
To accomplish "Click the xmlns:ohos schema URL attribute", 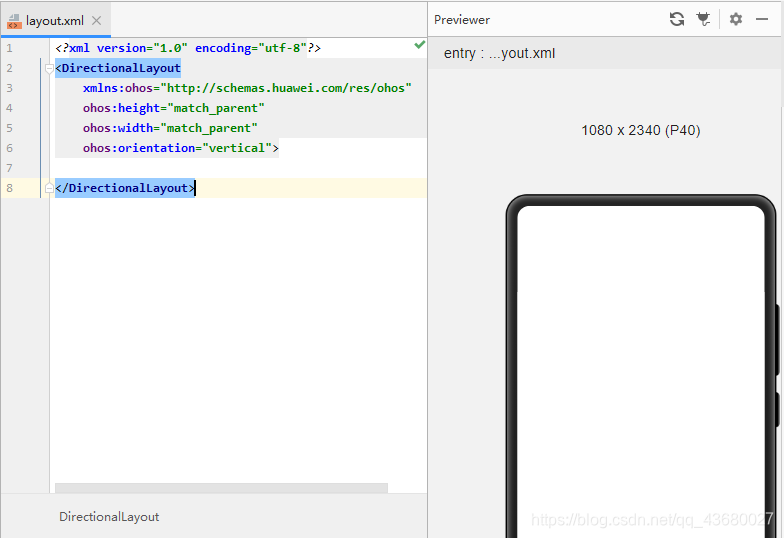I will (247, 88).
